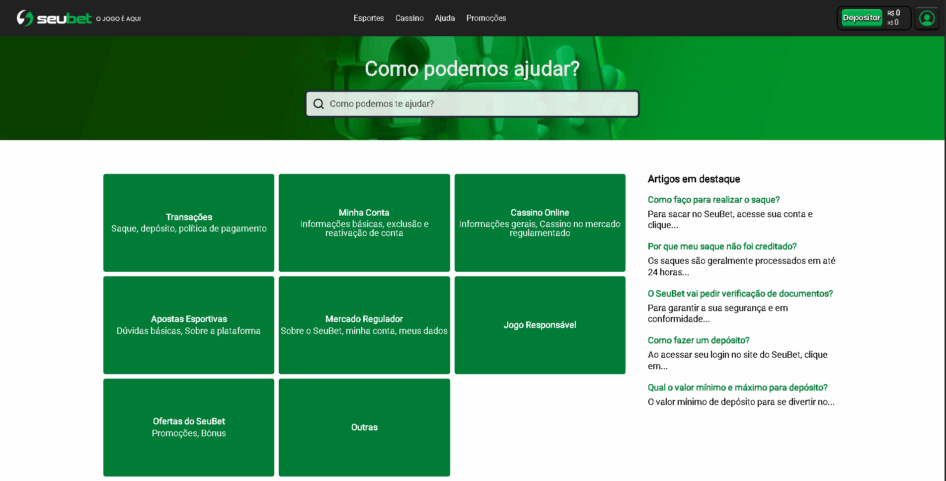Open the Transações category tile
The height and width of the screenshot is (481, 946).
click(x=189, y=223)
